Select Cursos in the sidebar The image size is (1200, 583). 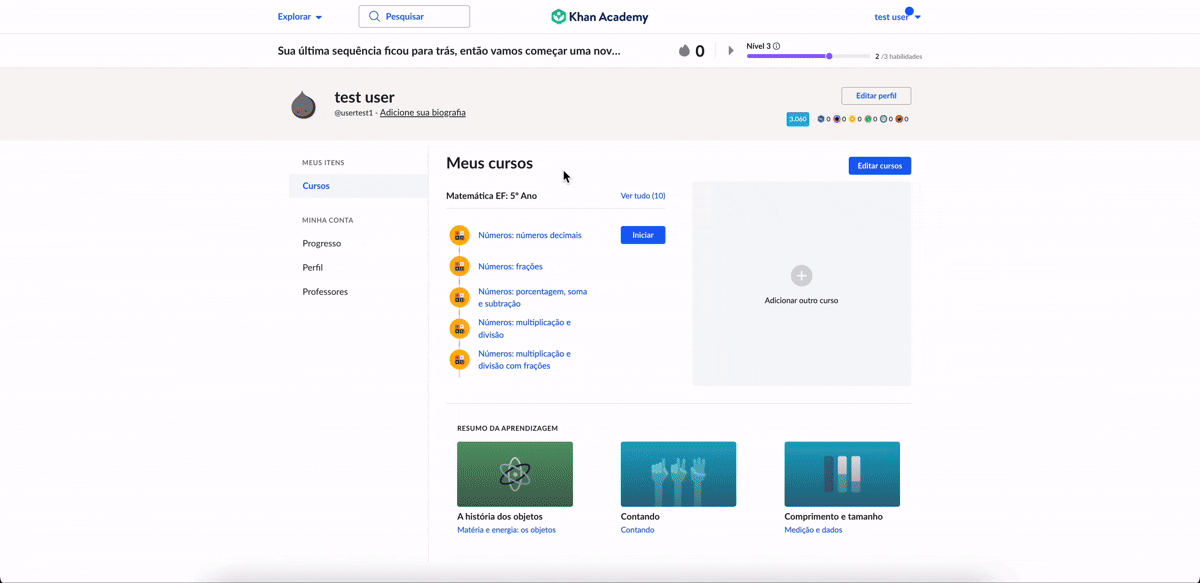click(x=359, y=186)
